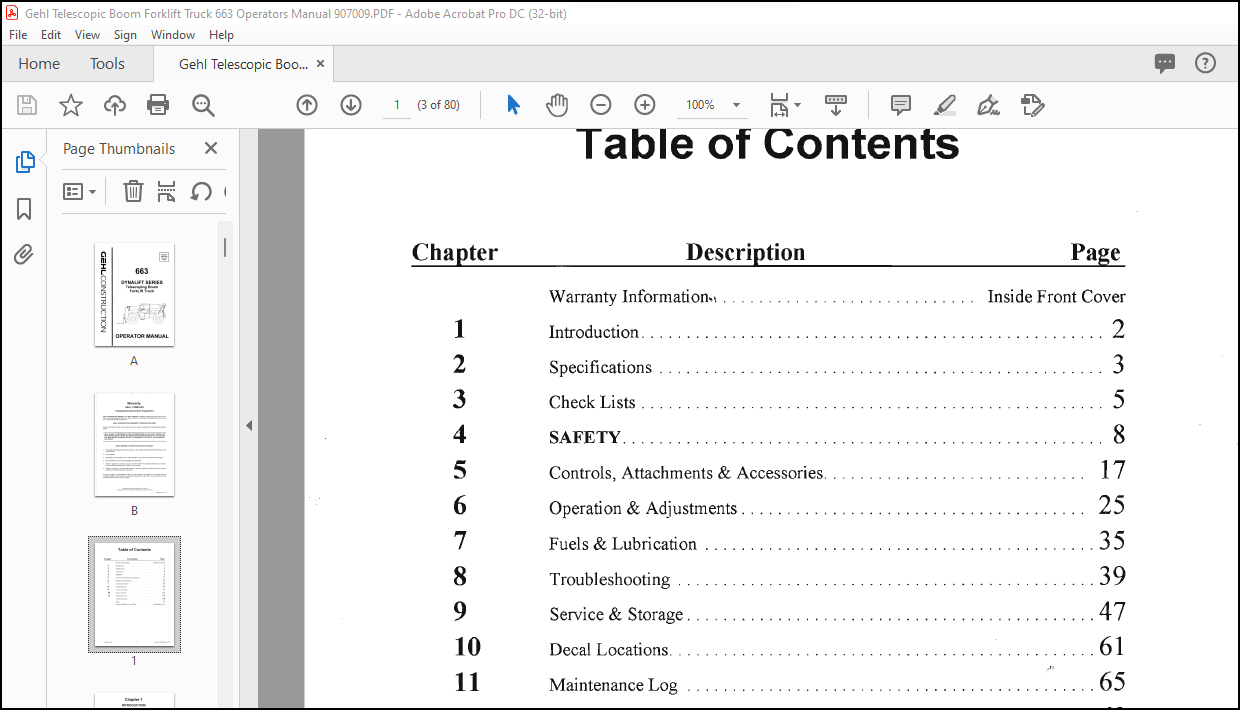Click the Specifications contents entry
The height and width of the screenshot is (710, 1240).
[x=600, y=367]
